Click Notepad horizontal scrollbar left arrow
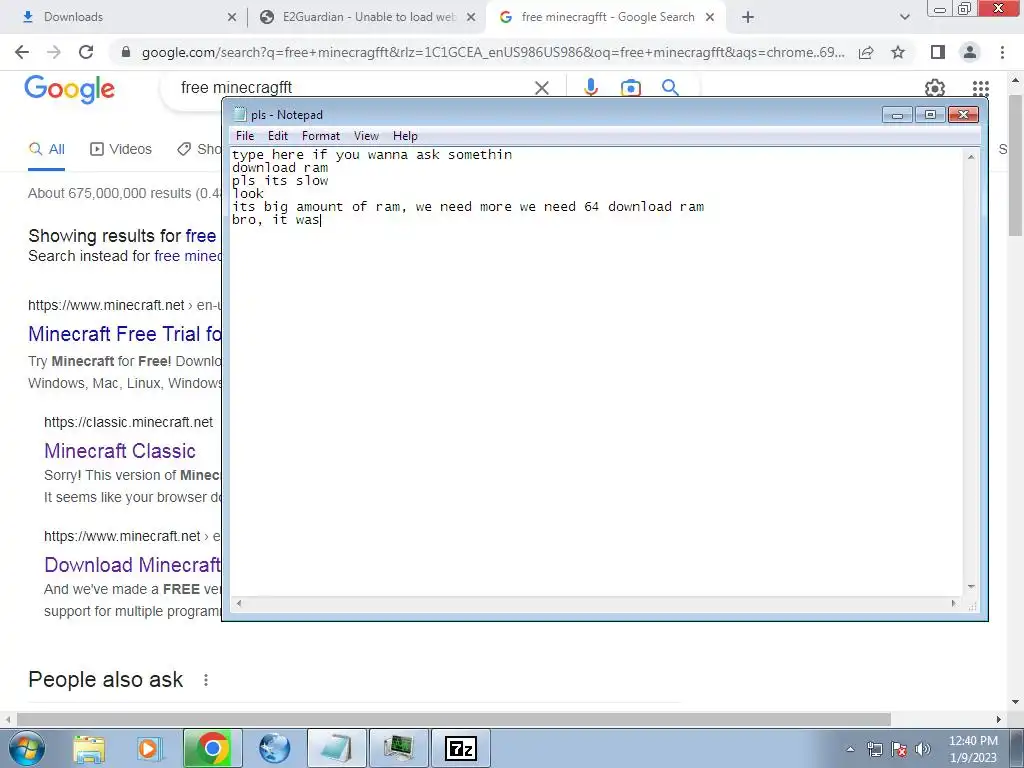 coord(239,603)
